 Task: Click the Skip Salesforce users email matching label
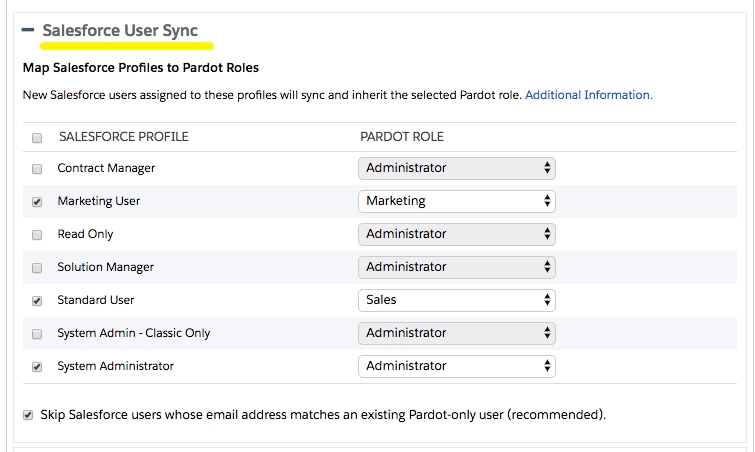click(x=323, y=414)
